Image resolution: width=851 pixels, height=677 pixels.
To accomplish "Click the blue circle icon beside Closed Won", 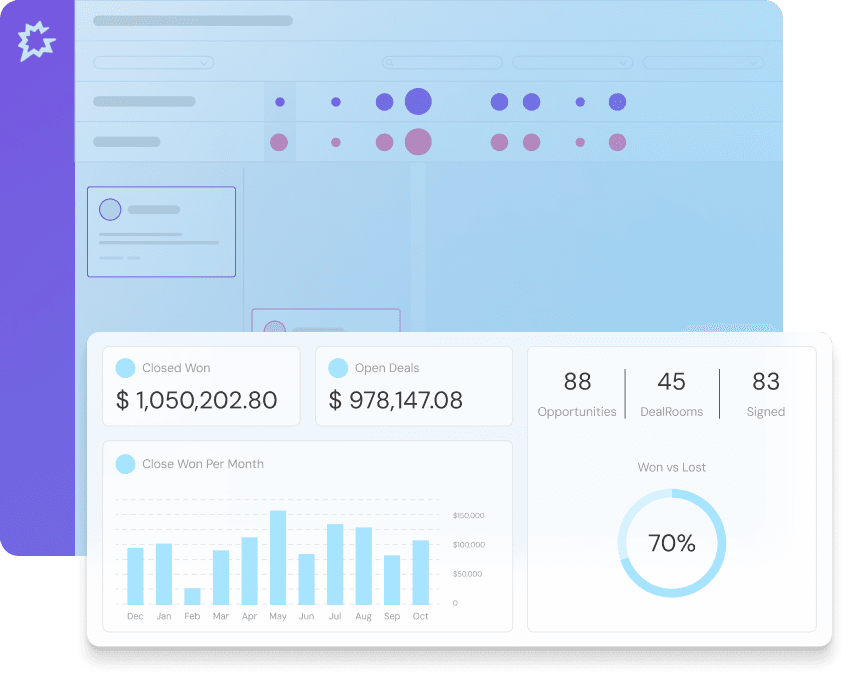I will [125, 368].
